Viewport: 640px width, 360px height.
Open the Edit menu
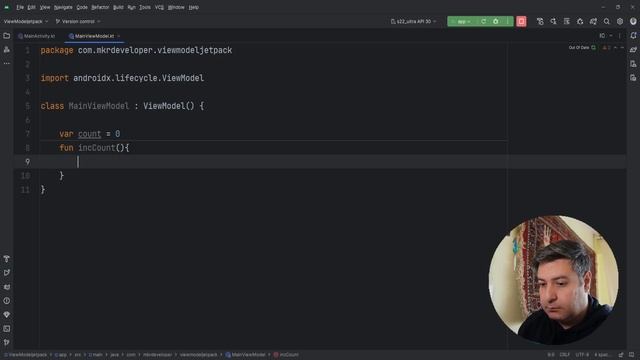31,7
